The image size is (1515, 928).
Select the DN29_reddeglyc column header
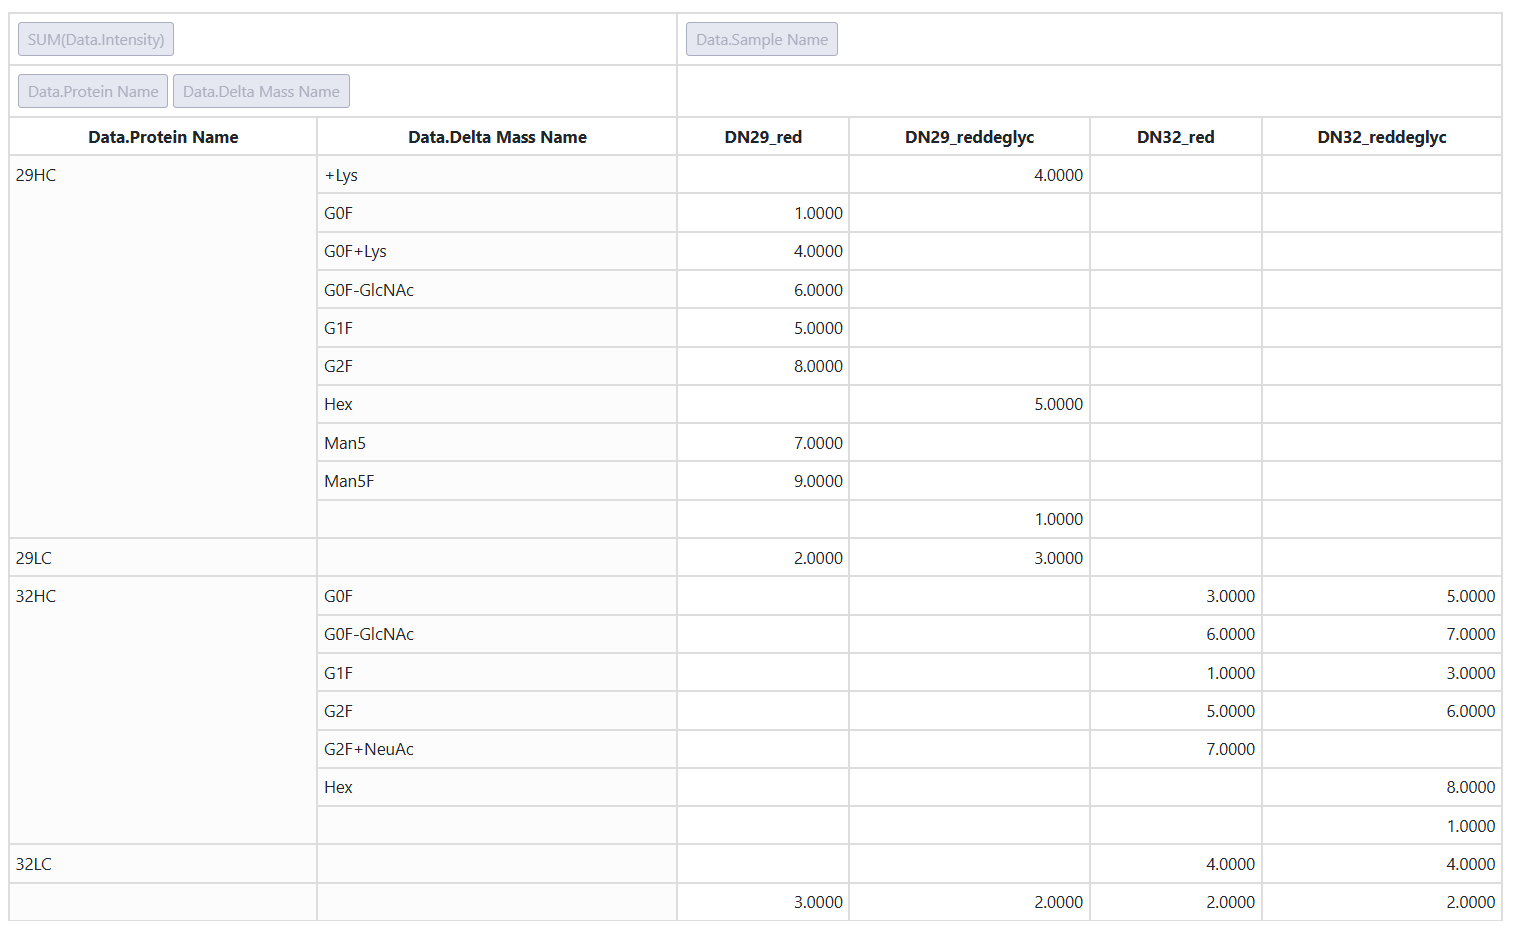(969, 137)
